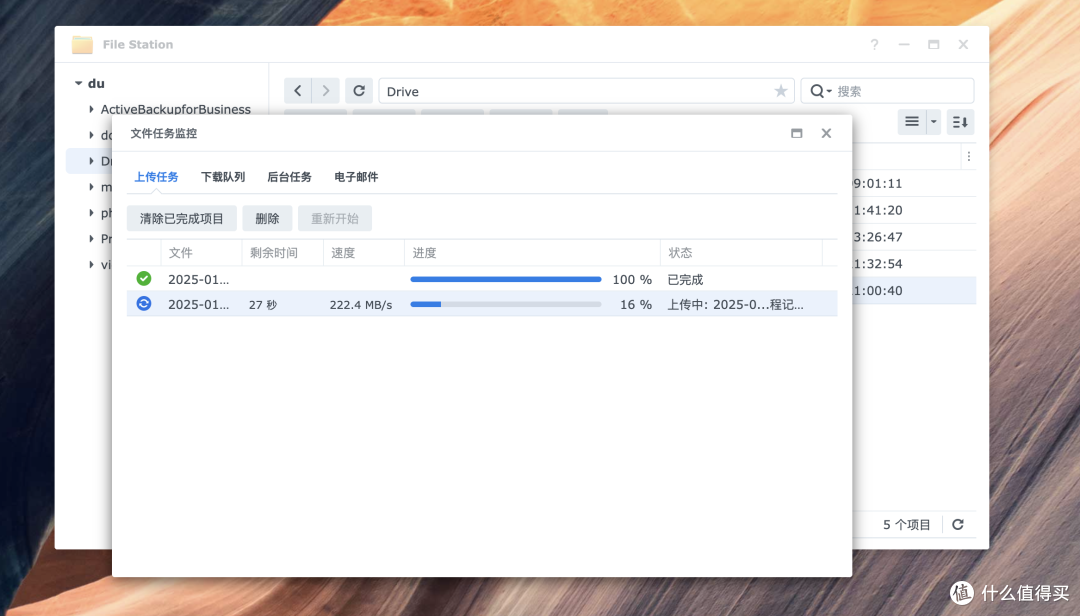Click the 27 秒 remaining time

(x=263, y=305)
